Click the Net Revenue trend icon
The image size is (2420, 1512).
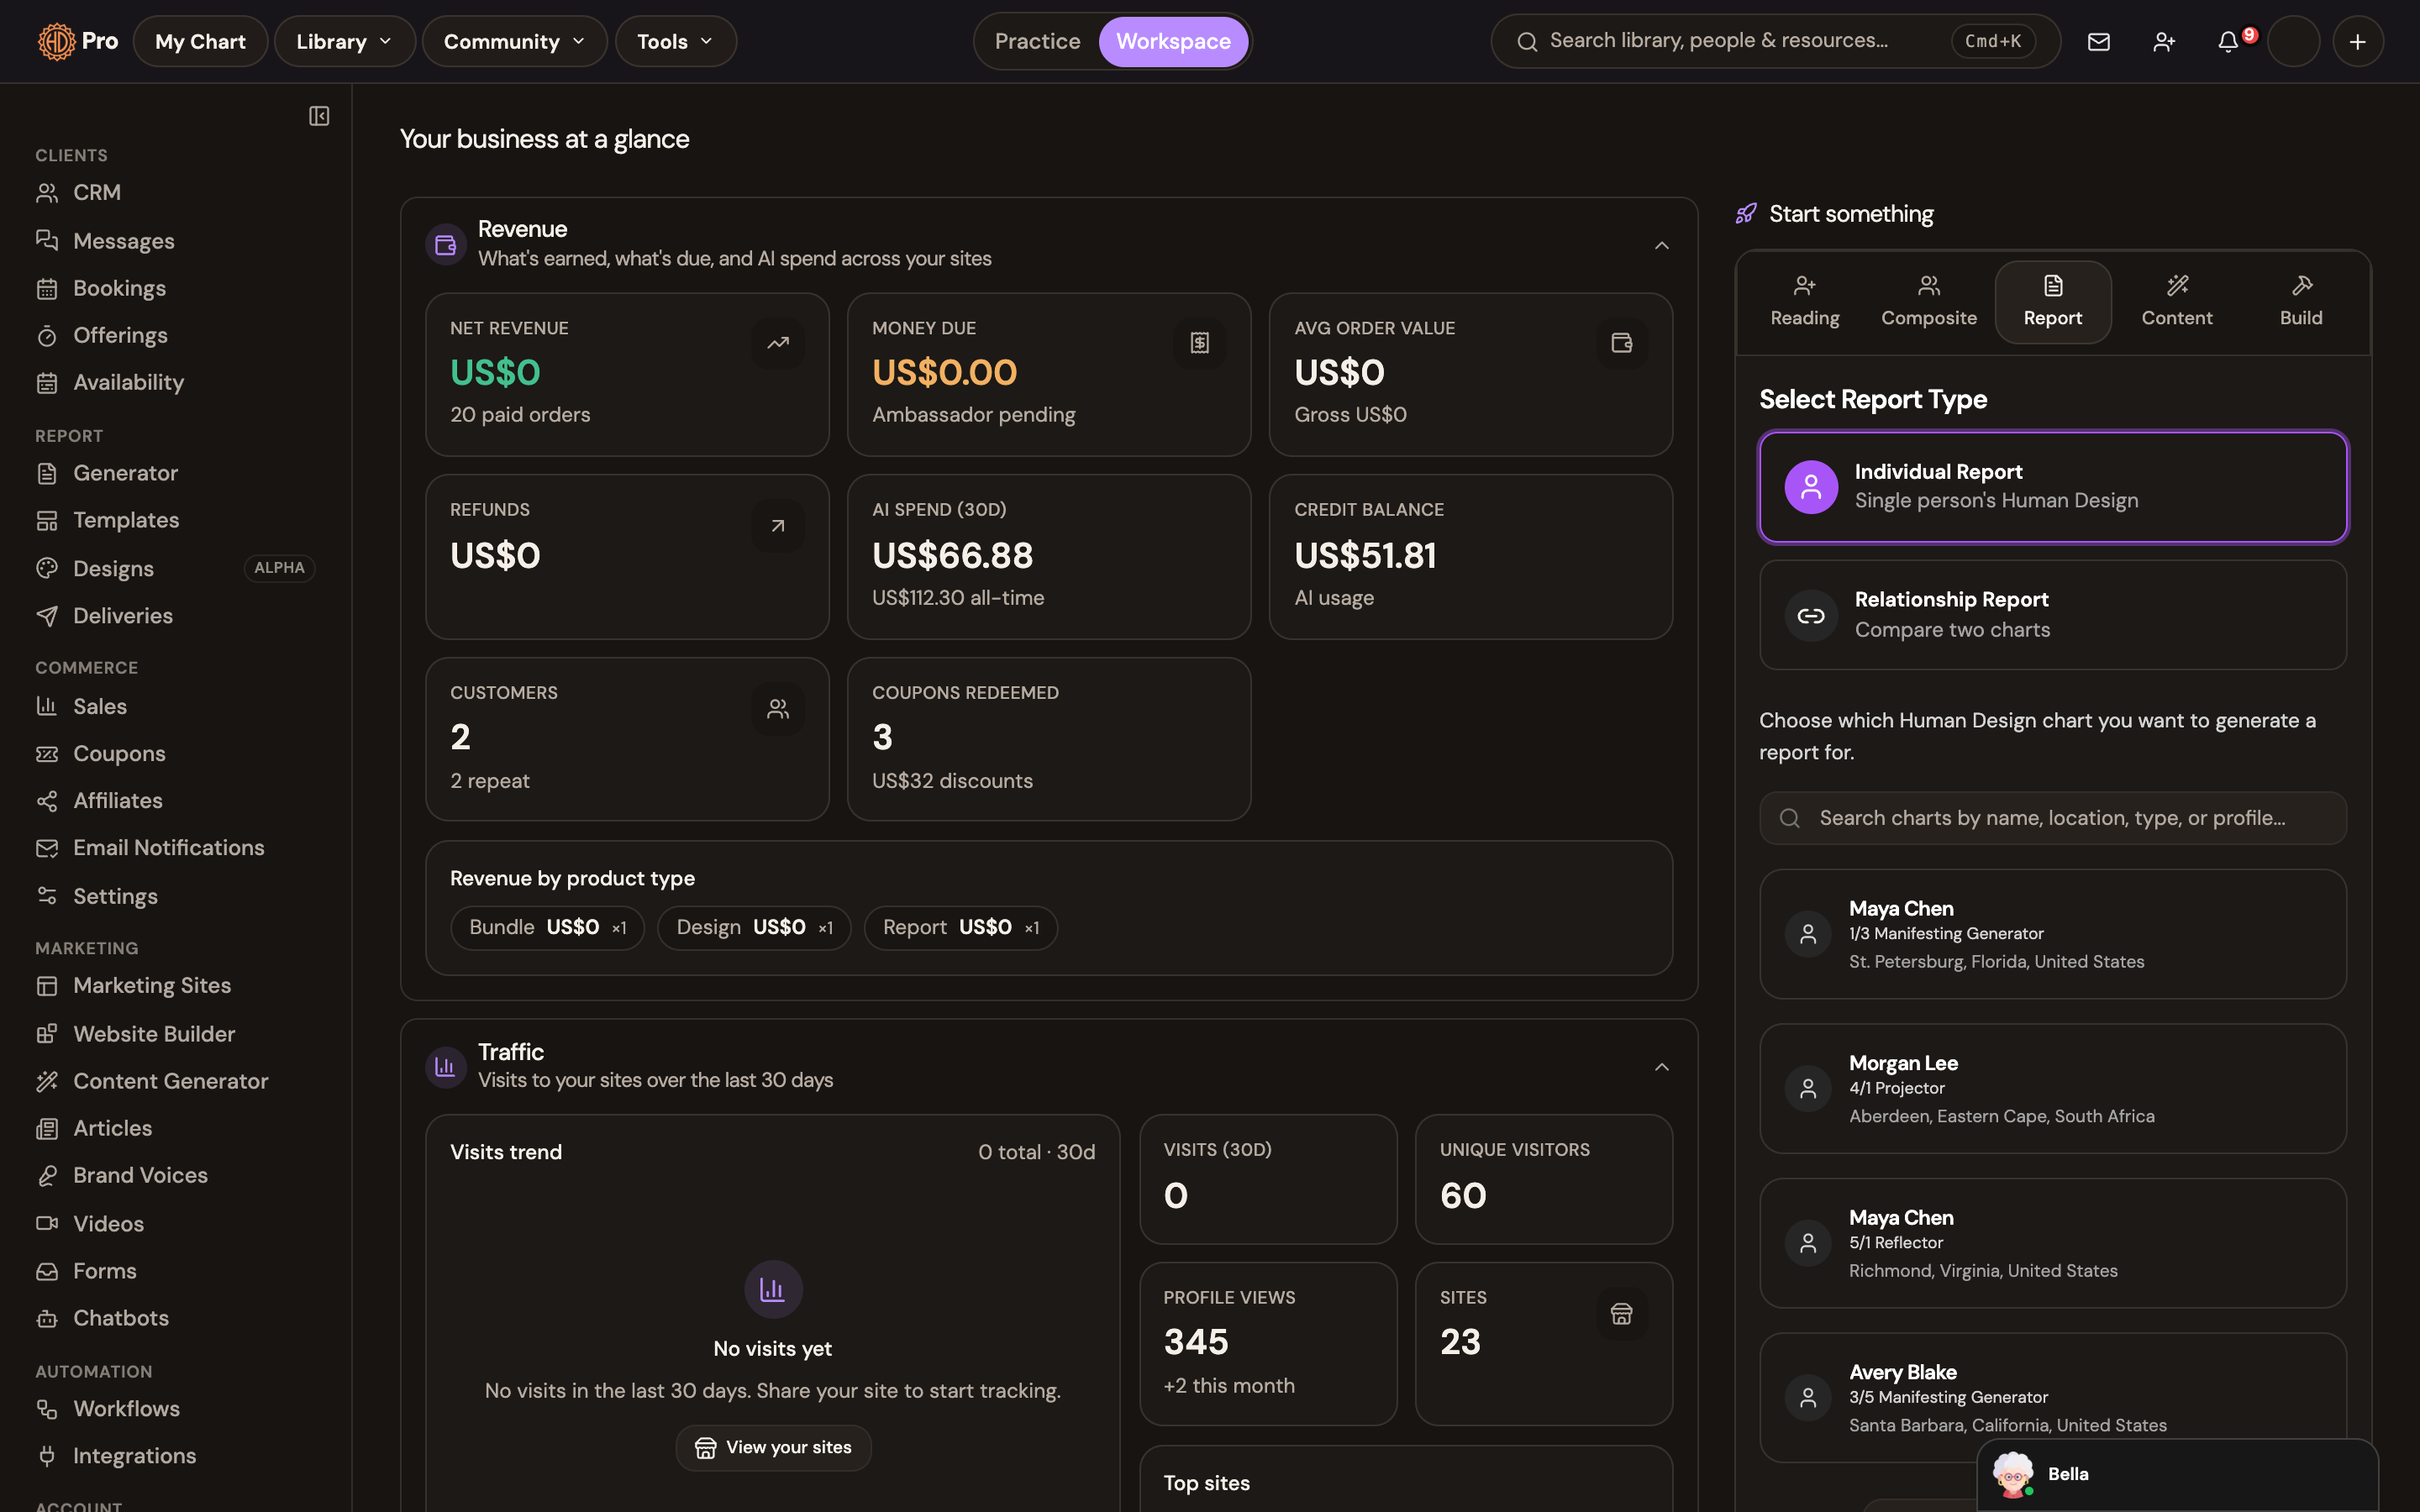[778, 344]
